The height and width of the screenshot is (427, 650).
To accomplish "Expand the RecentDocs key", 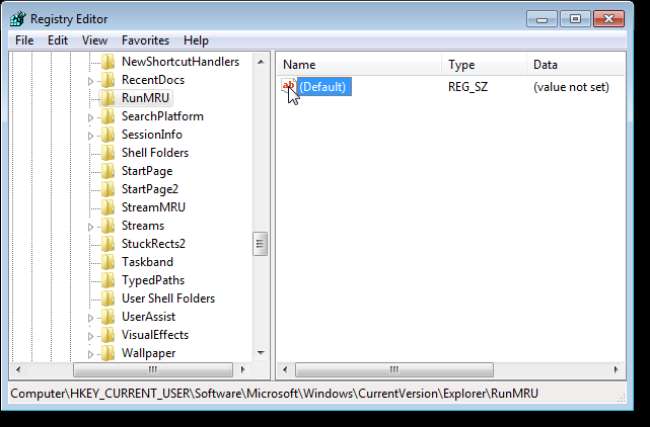I will tap(91, 81).
